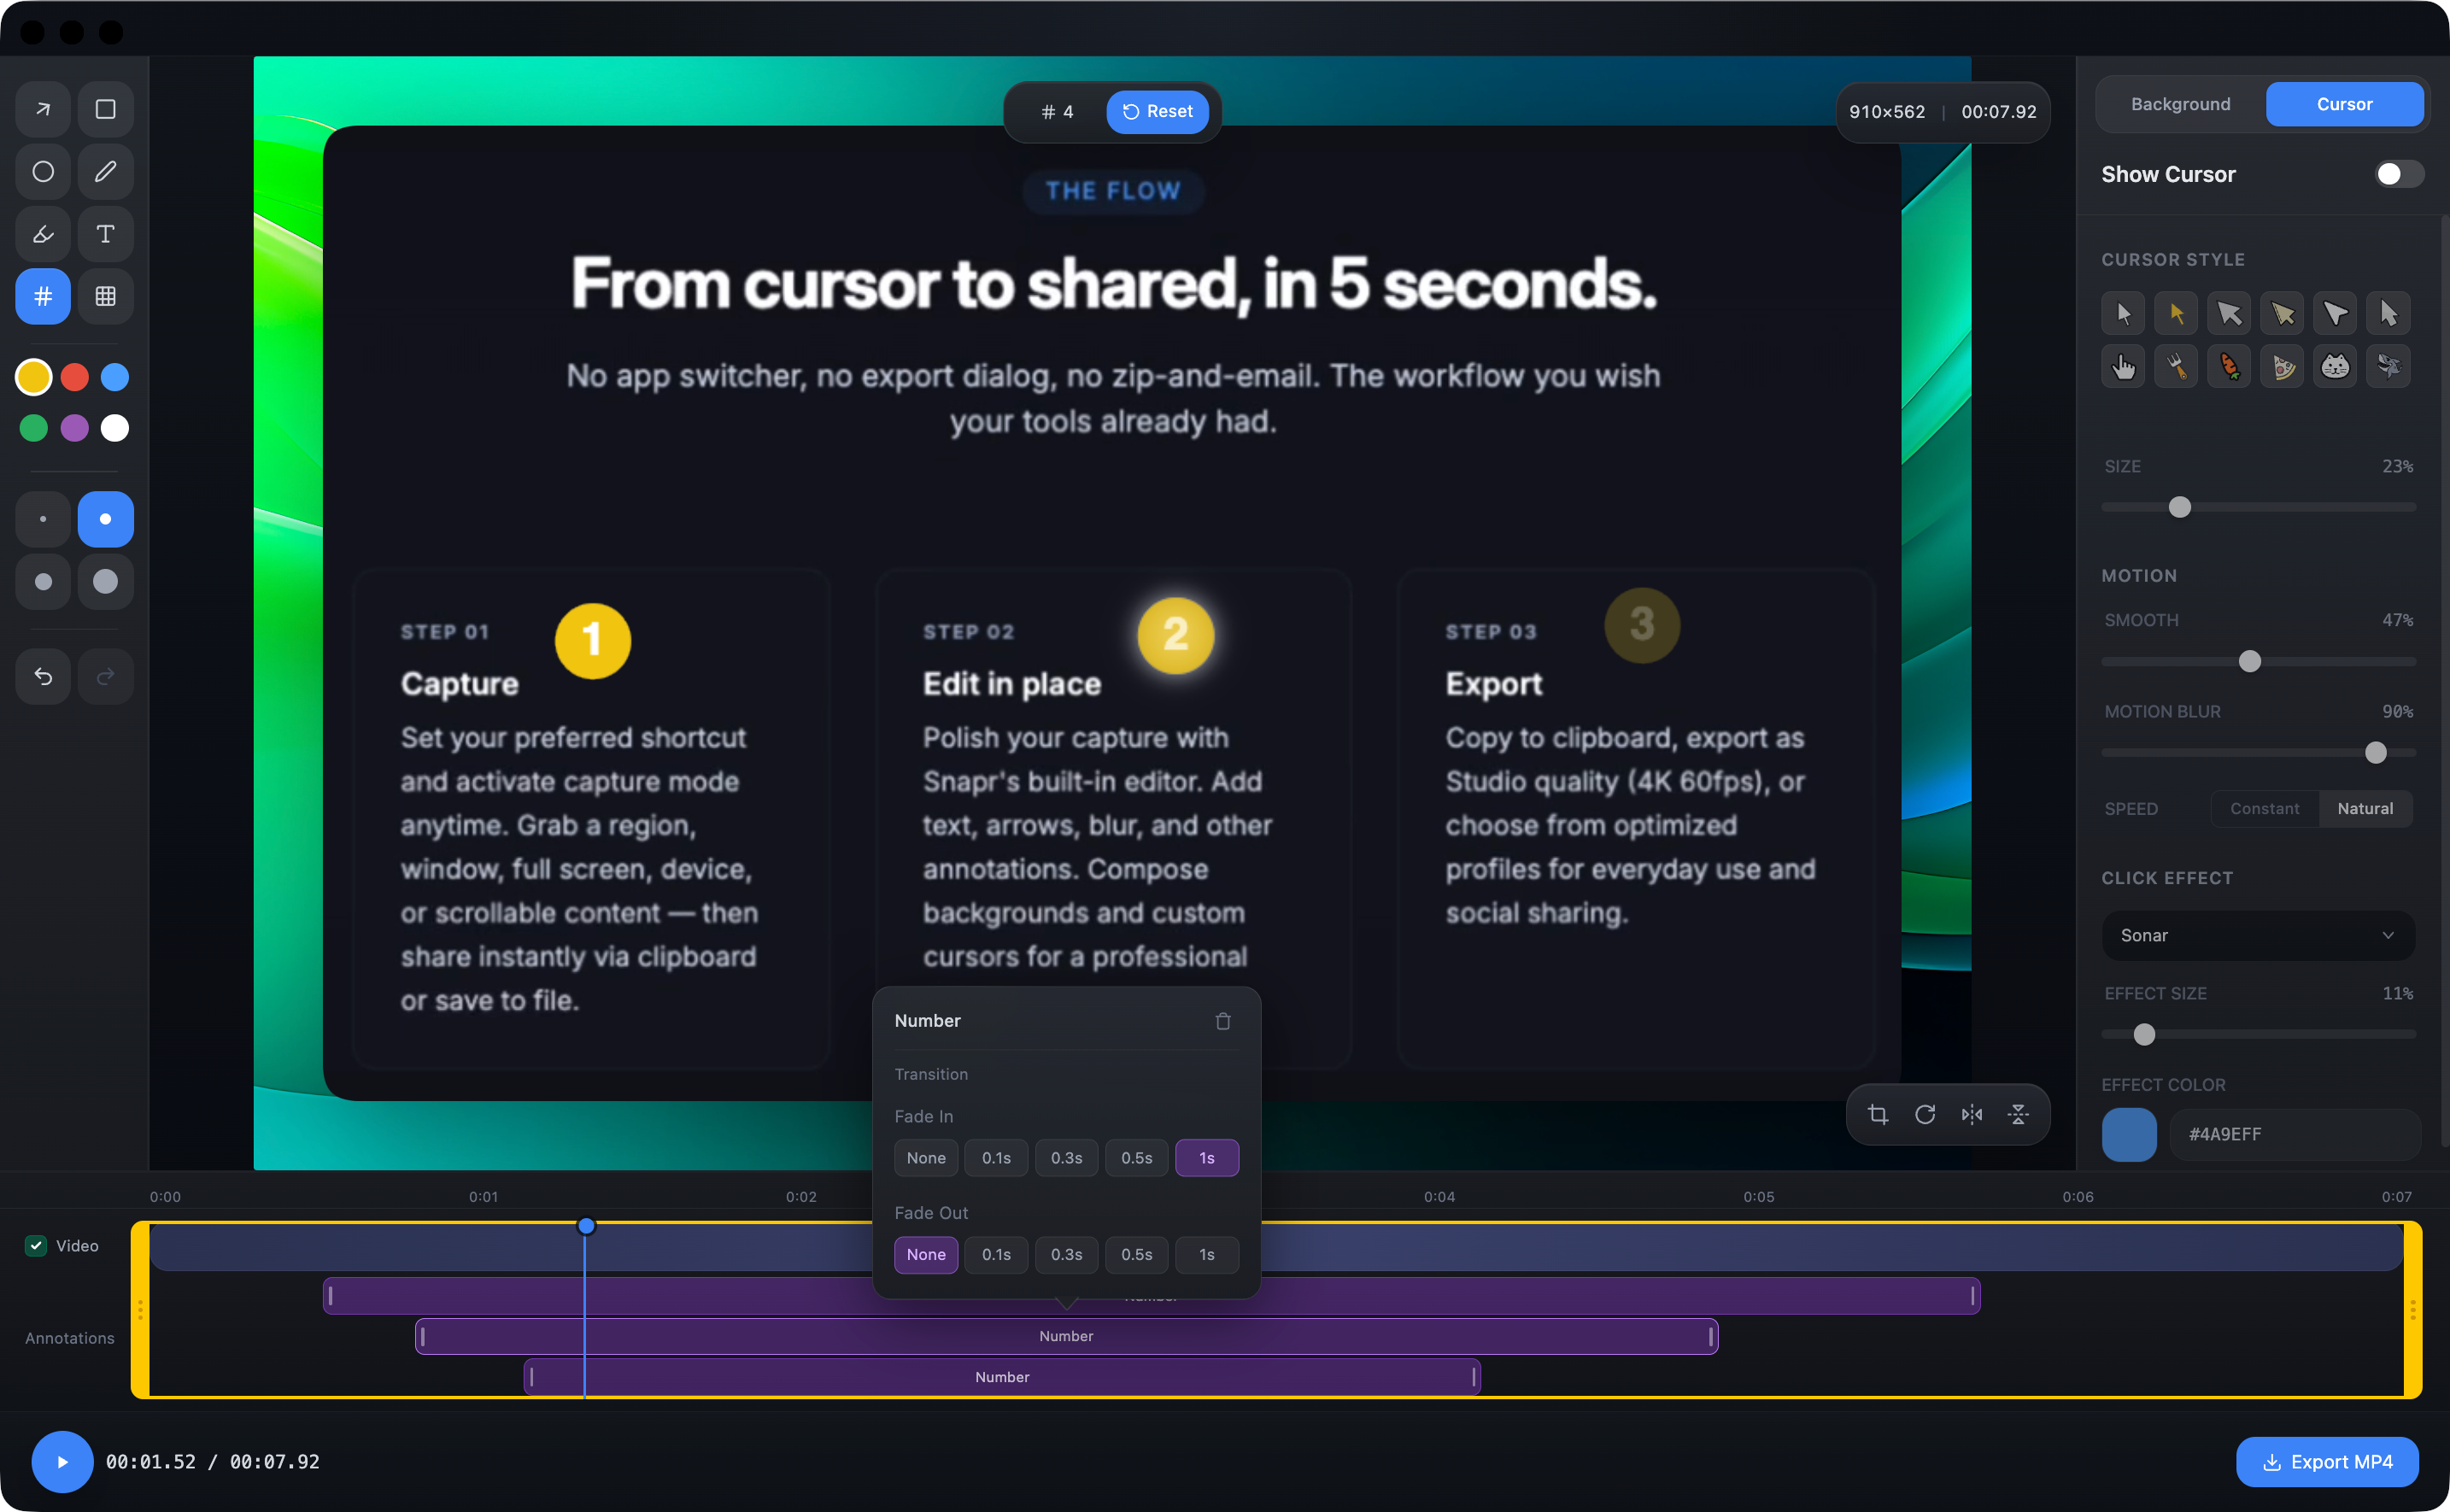Set Fade Out to 0.1s

tap(996, 1255)
